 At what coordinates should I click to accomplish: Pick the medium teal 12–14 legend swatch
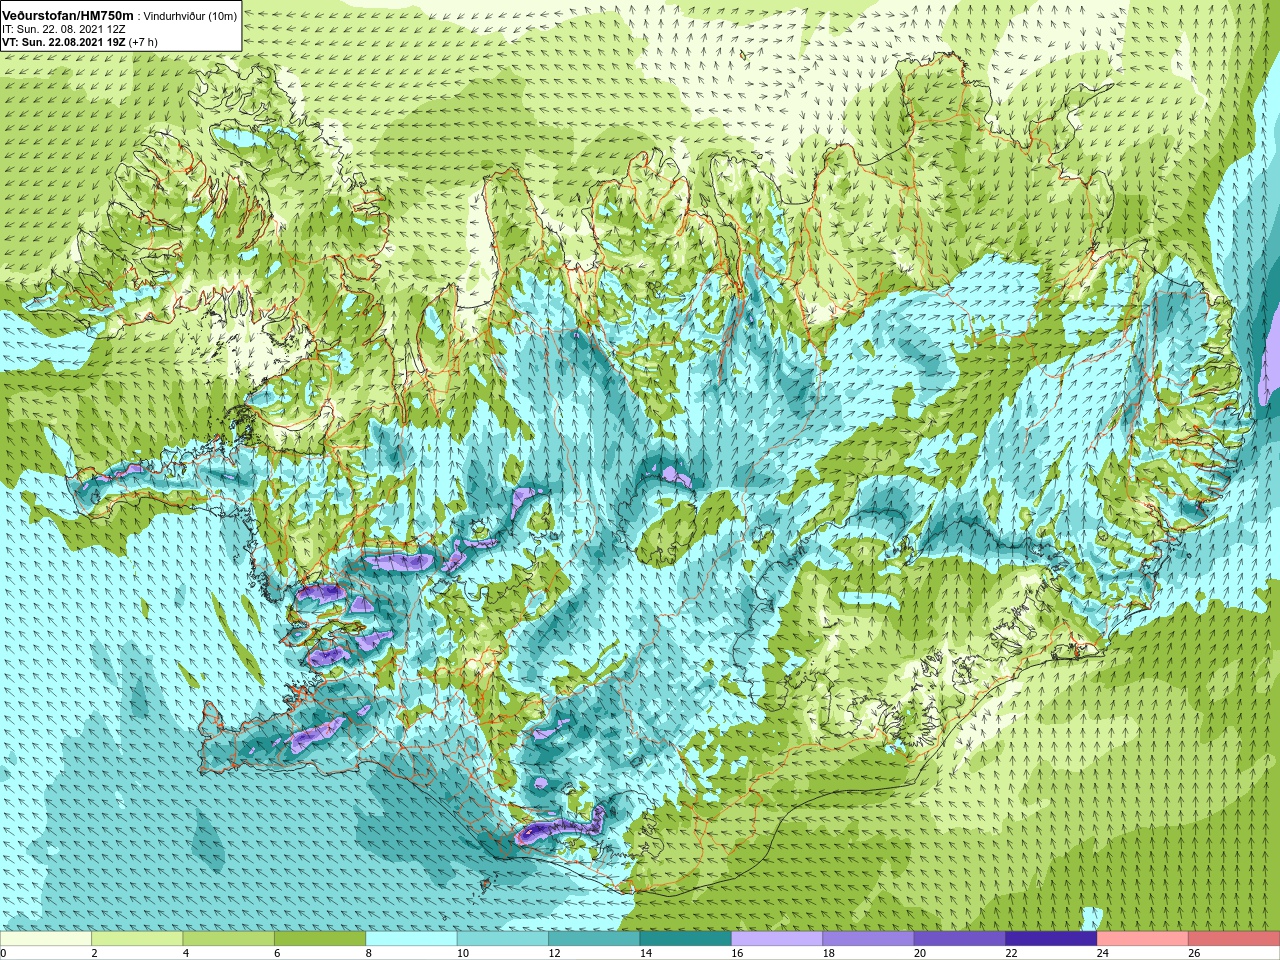click(594, 939)
